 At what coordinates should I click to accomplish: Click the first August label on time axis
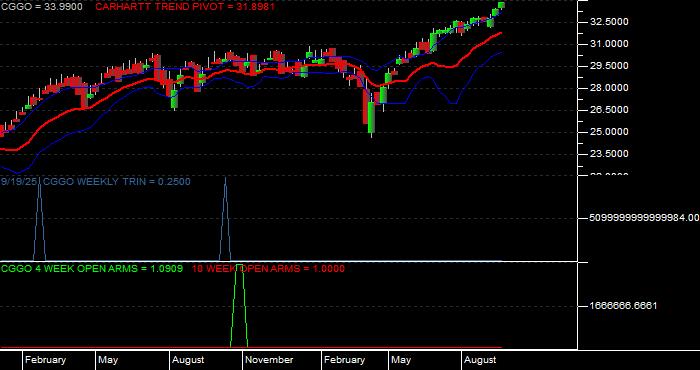point(188,360)
